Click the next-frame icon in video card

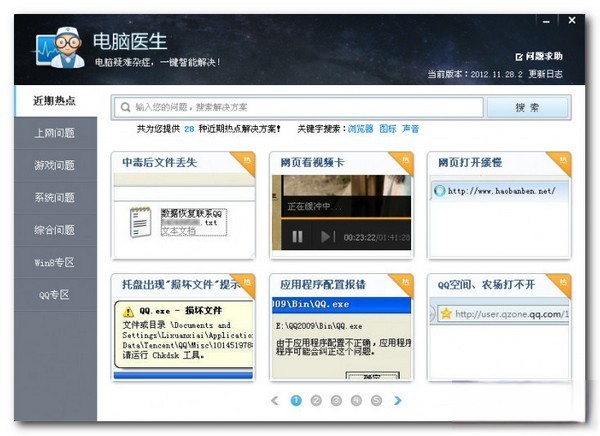(x=328, y=237)
